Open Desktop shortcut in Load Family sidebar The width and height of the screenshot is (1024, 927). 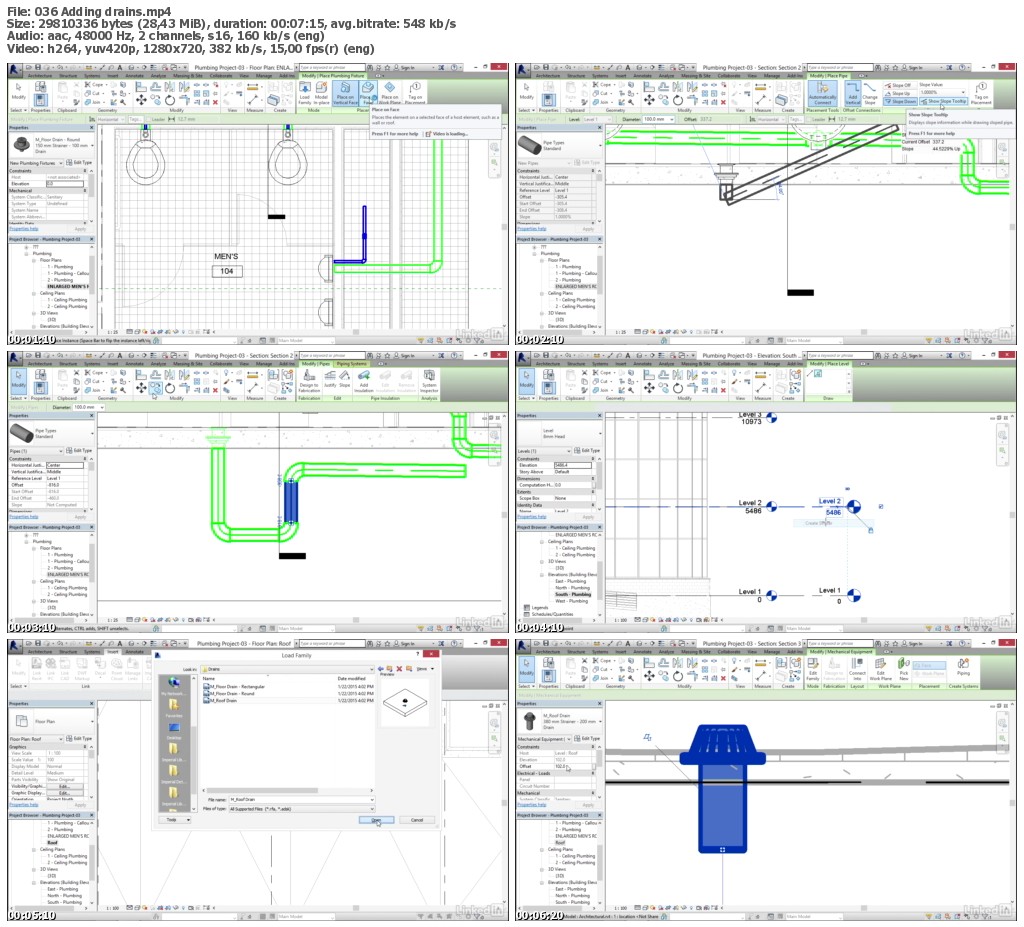[x=174, y=730]
